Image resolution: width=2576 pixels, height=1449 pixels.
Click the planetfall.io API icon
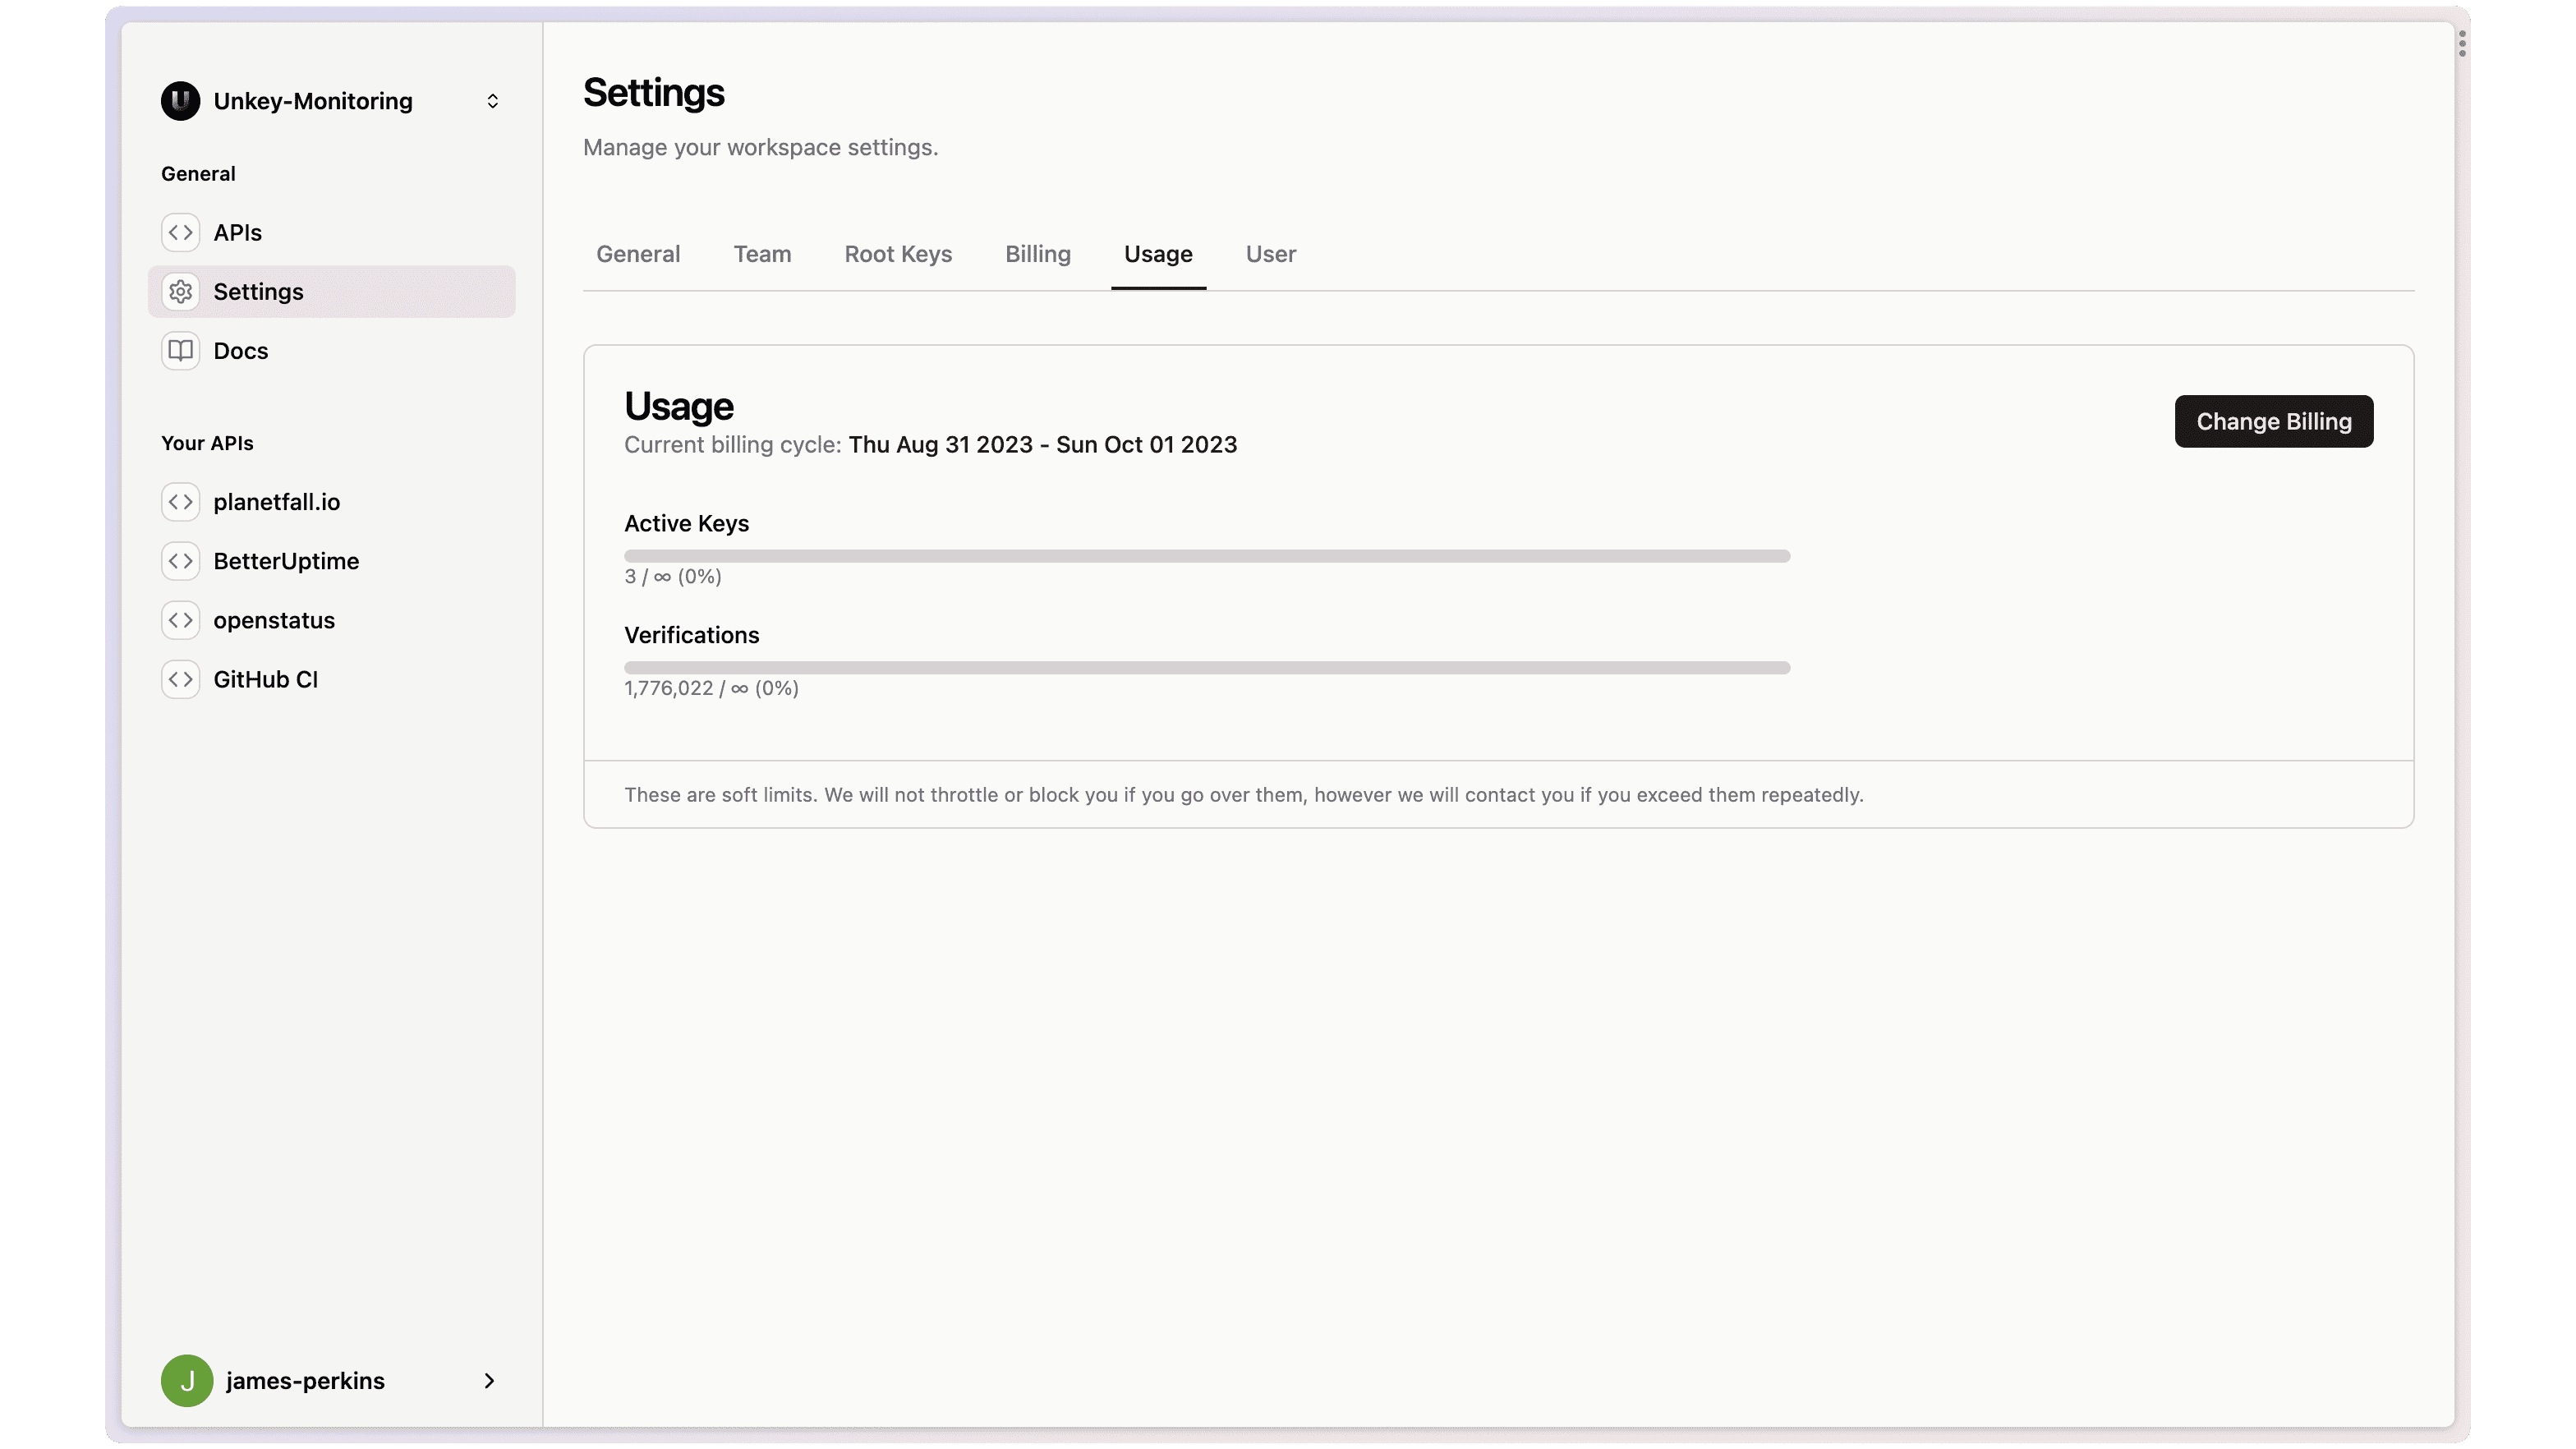(180, 502)
